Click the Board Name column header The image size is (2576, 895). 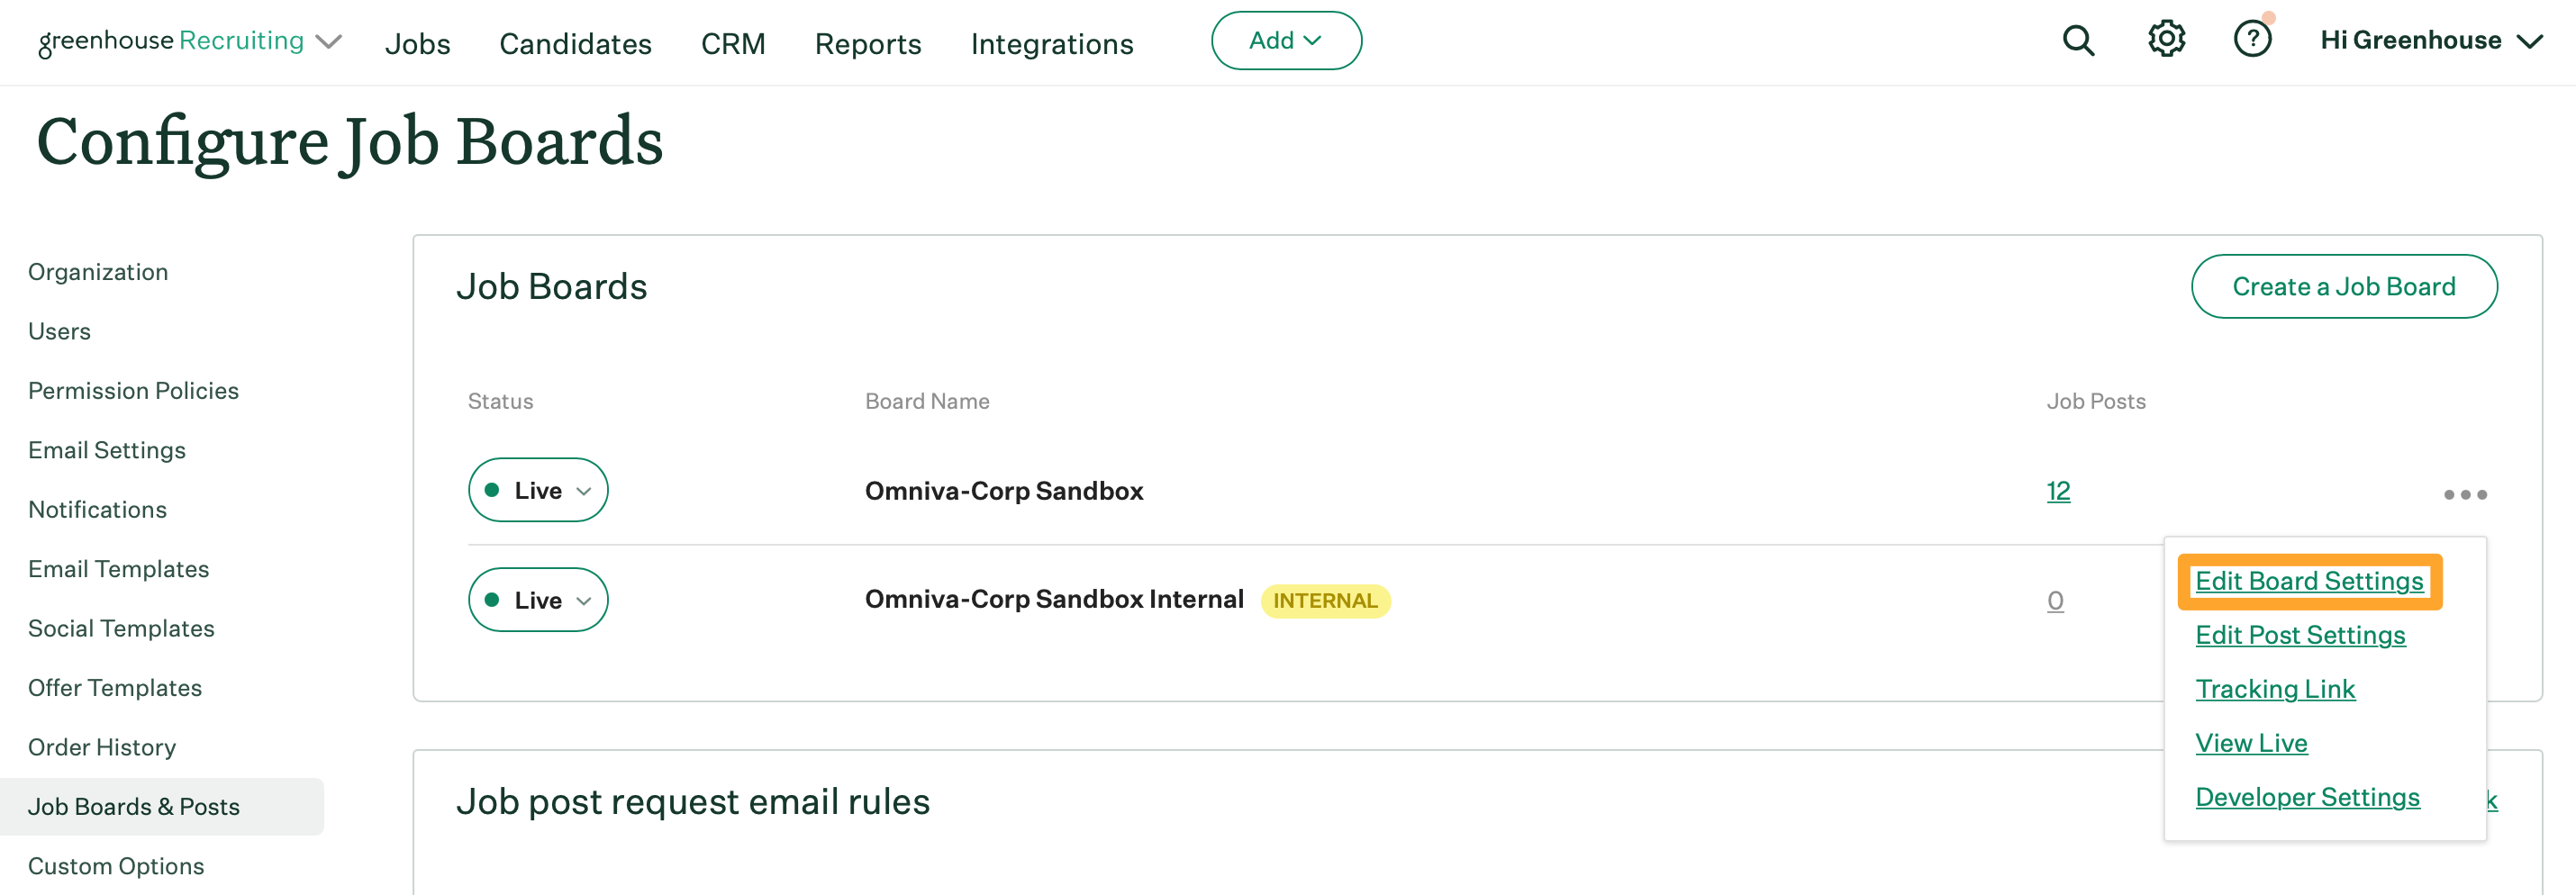coord(927,401)
